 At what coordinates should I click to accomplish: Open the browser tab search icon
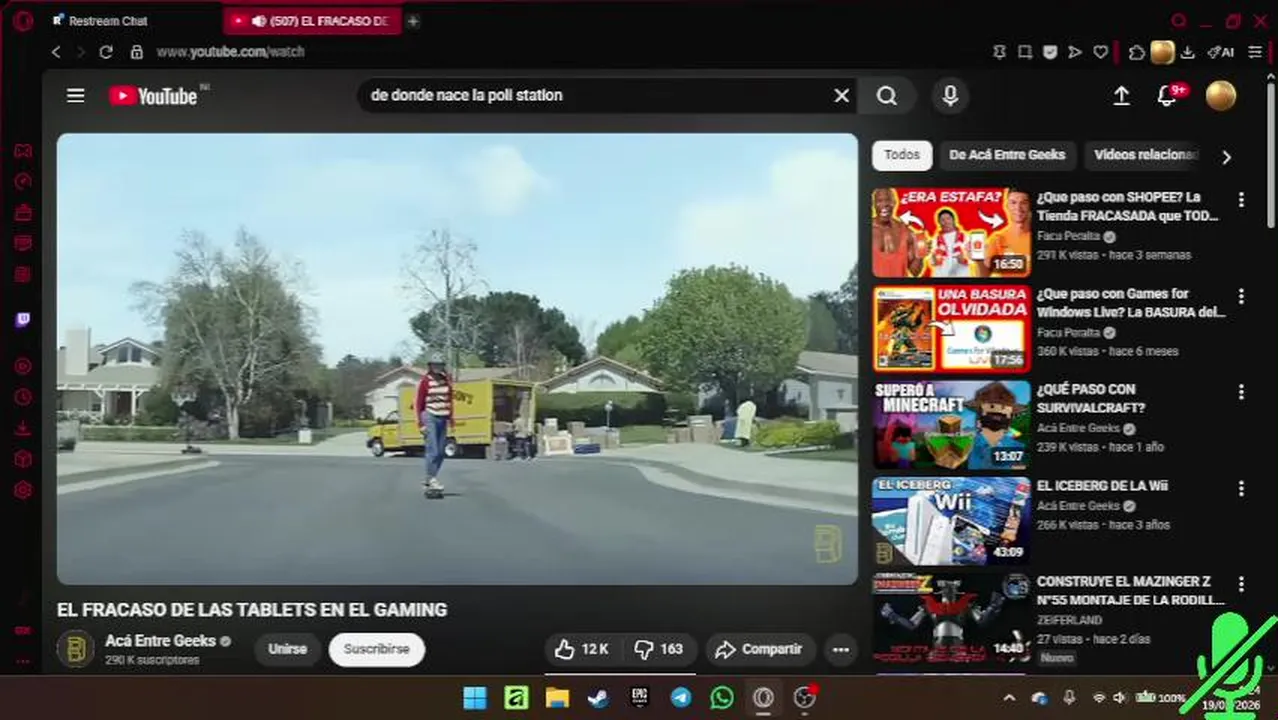(1179, 21)
